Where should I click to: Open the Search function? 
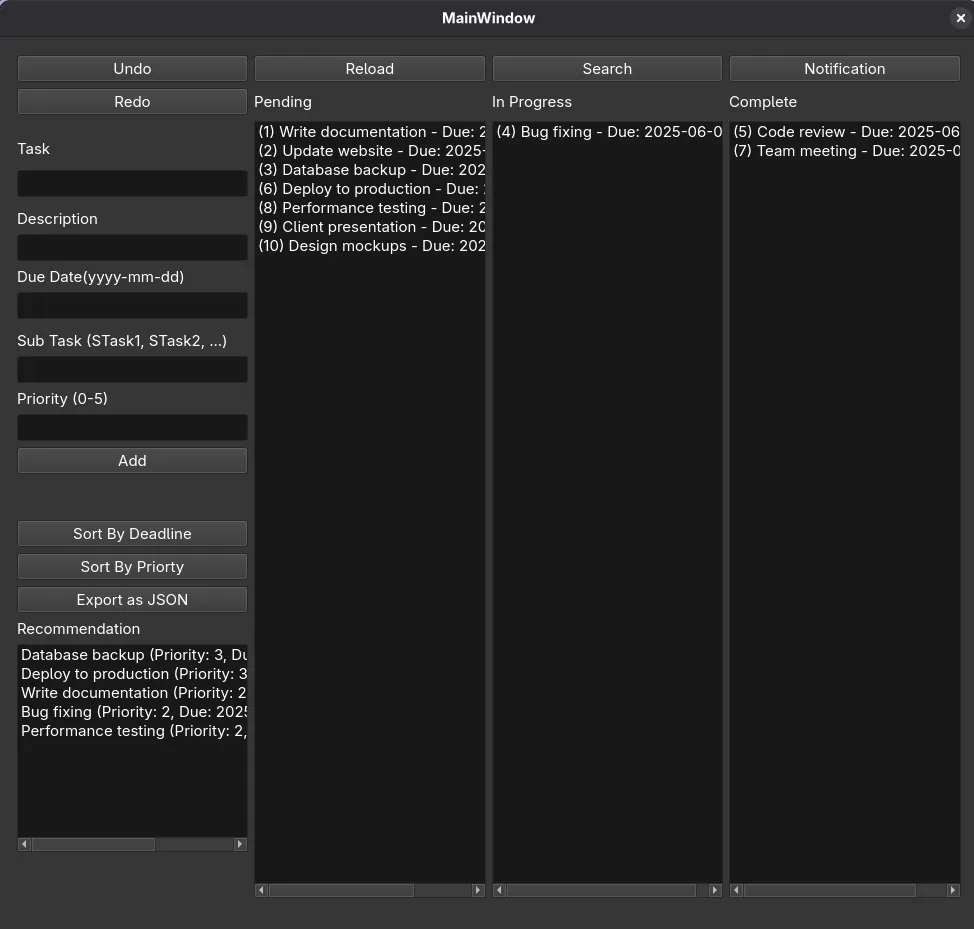click(607, 68)
